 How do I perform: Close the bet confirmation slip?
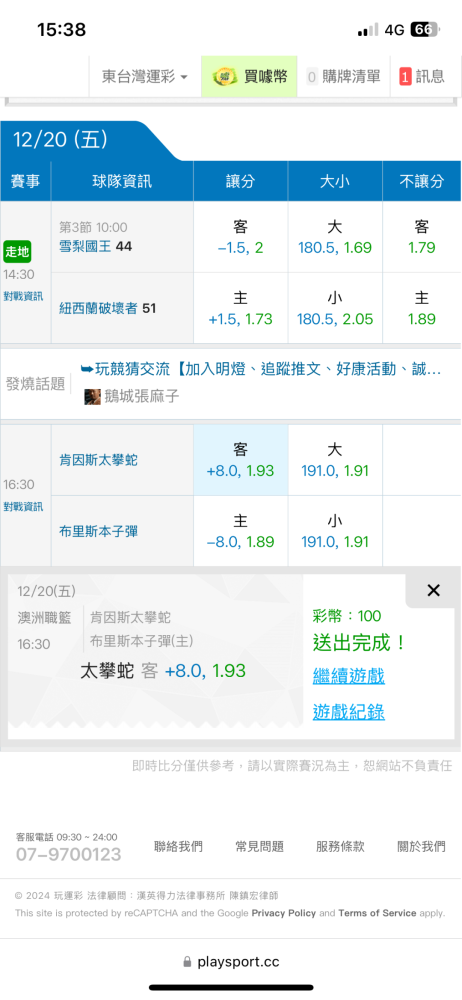pos(433,591)
